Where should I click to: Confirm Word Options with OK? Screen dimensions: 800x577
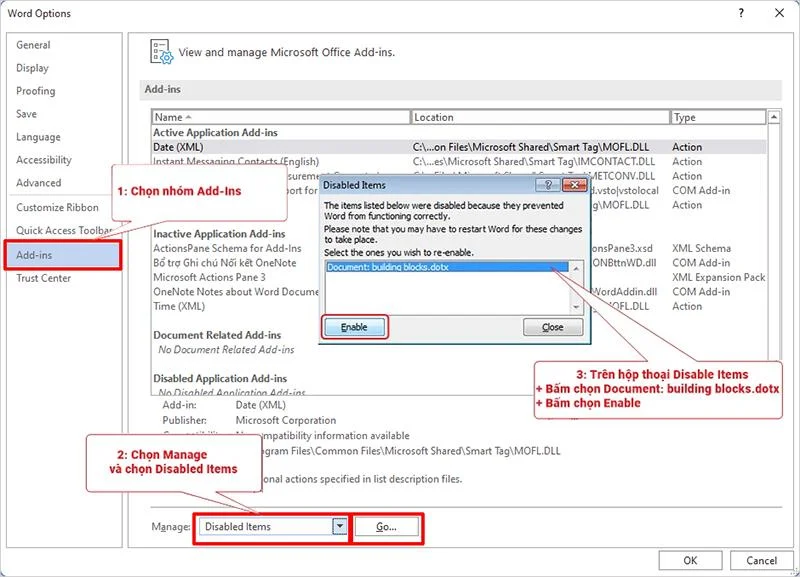[x=690, y=560]
